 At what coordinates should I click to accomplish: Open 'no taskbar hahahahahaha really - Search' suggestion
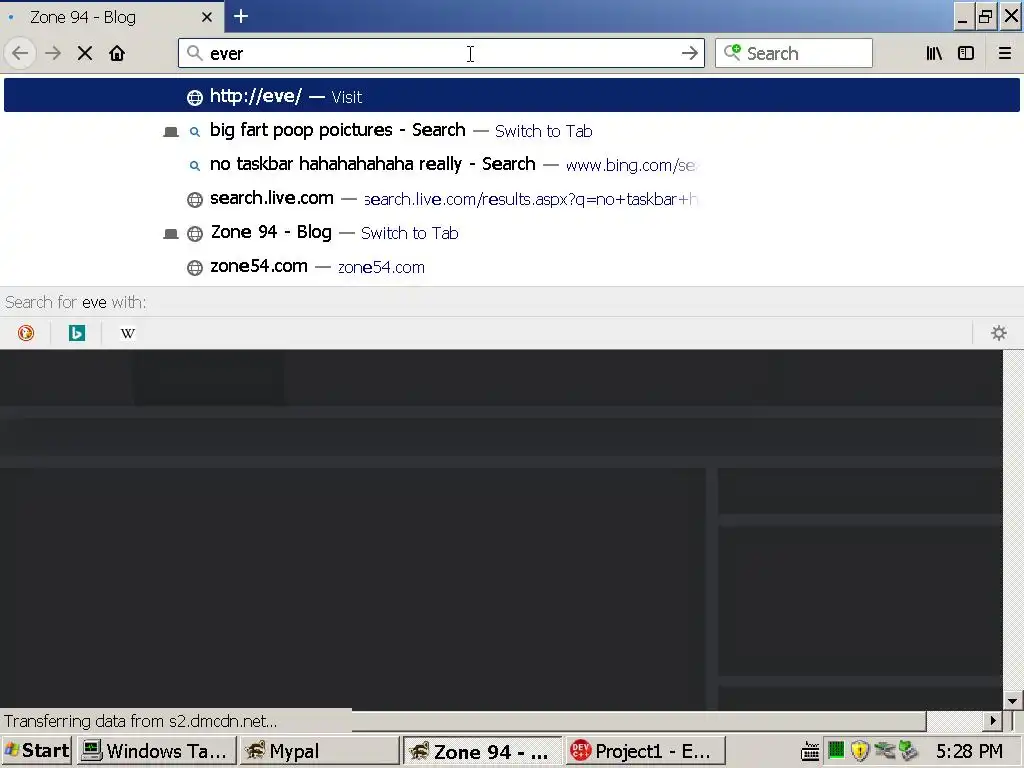click(x=512, y=165)
